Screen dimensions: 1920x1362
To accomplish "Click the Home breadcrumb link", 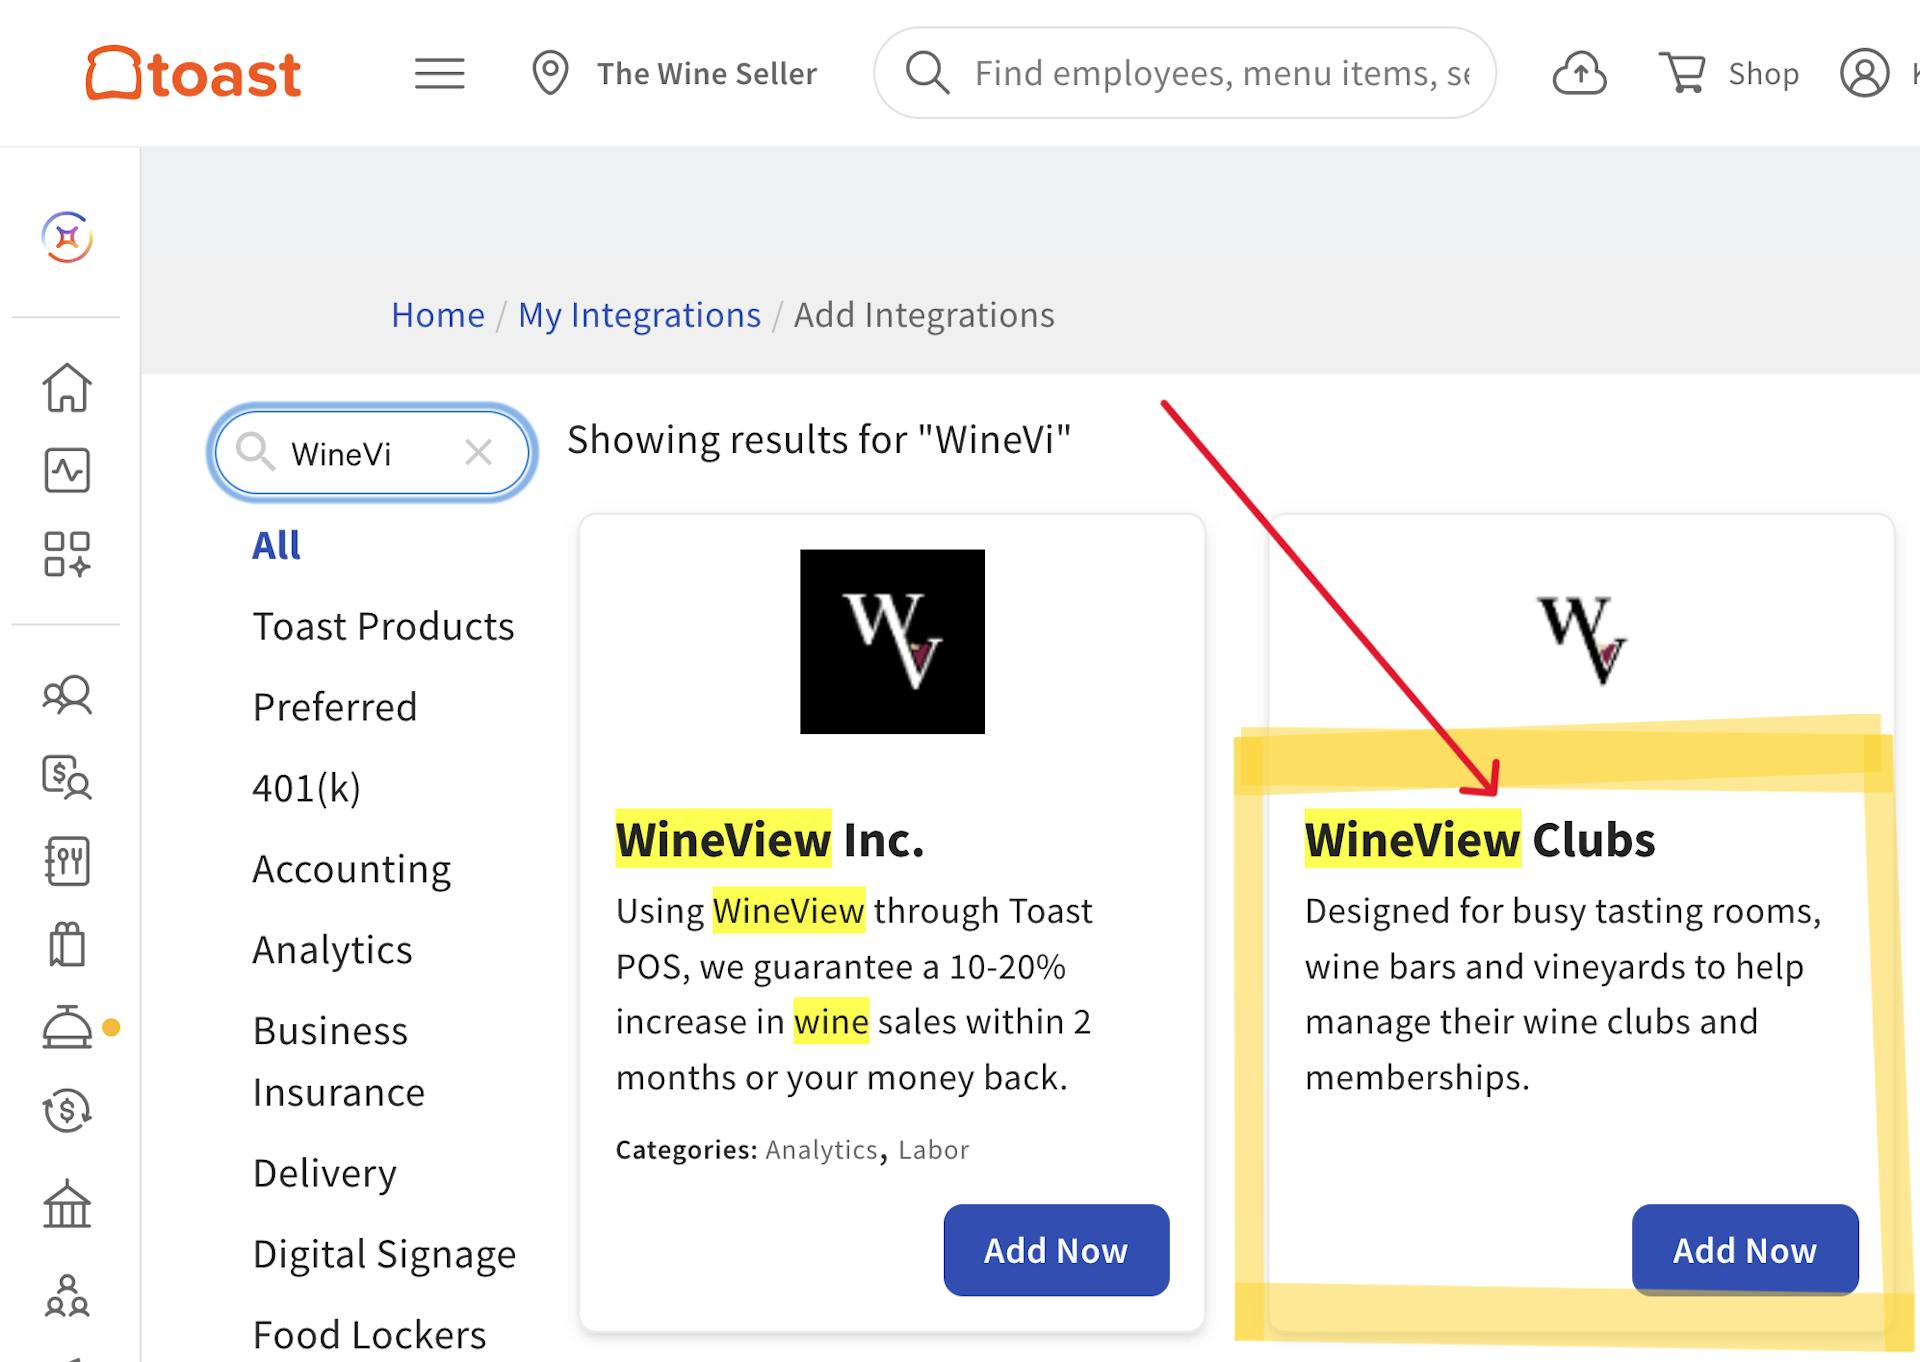I will (438, 315).
